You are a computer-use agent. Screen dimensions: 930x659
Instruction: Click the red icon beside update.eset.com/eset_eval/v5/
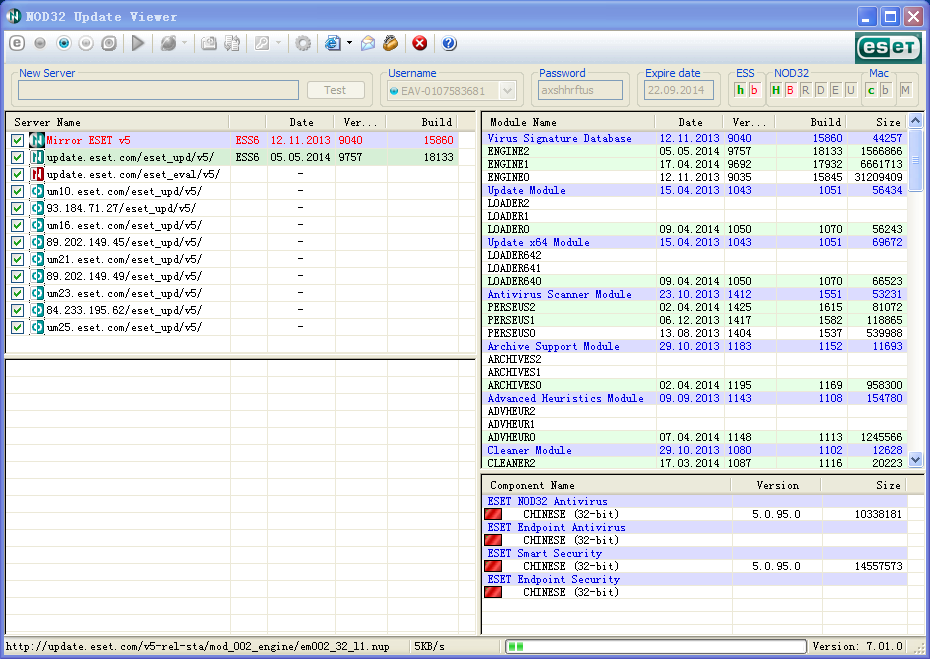click(37, 174)
